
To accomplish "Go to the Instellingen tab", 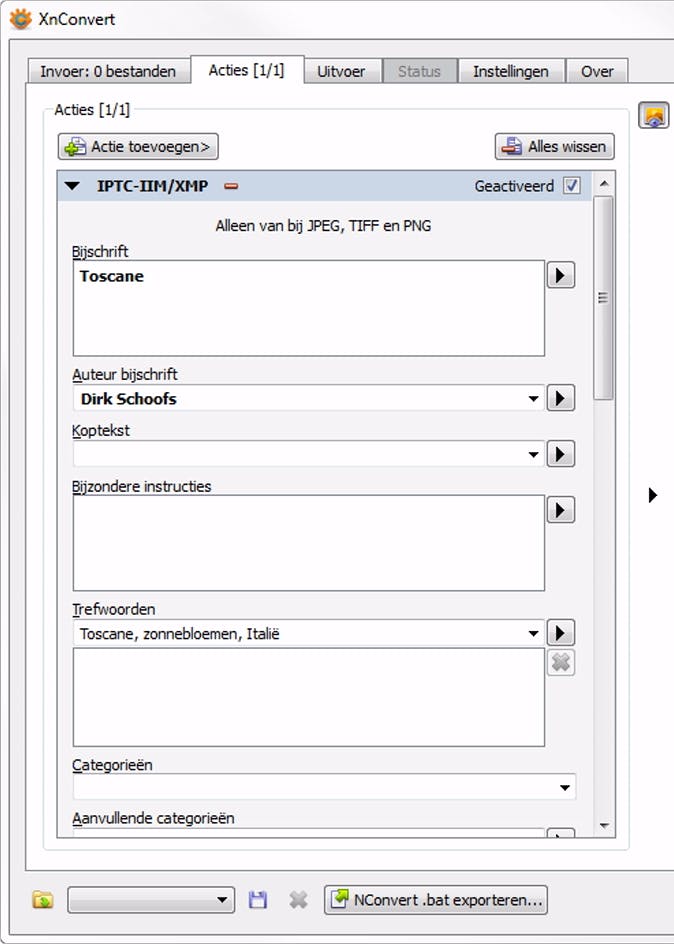I will 511,71.
